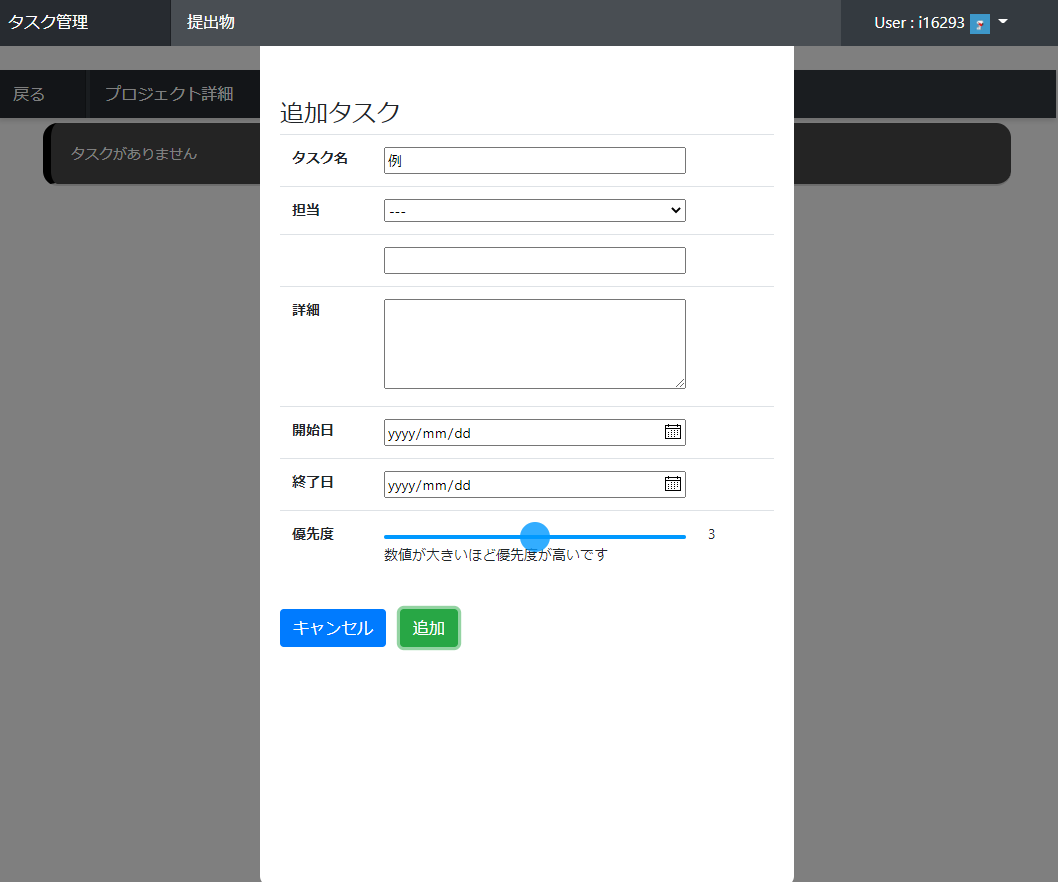The width and height of the screenshot is (1058, 882).
Task: Open the プロジェクト詳細 menu item
Action: [x=169, y=94]
